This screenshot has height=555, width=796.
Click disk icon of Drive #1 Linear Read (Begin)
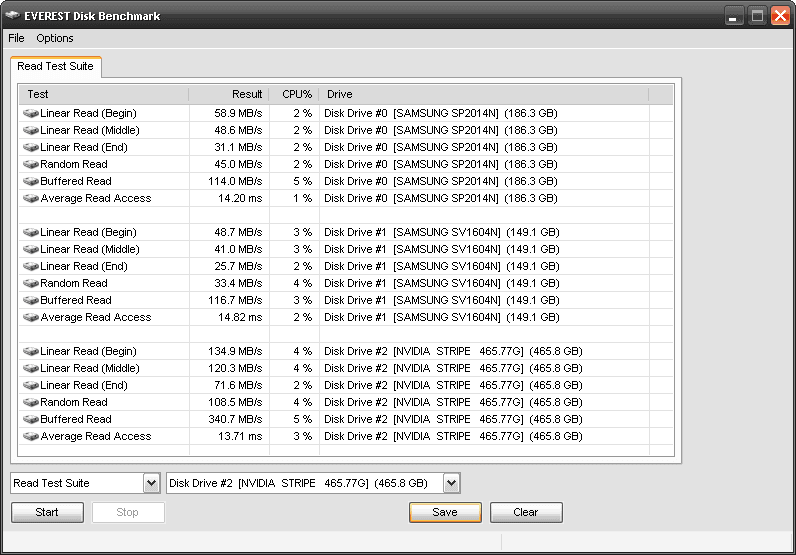(x=31, y=232)
